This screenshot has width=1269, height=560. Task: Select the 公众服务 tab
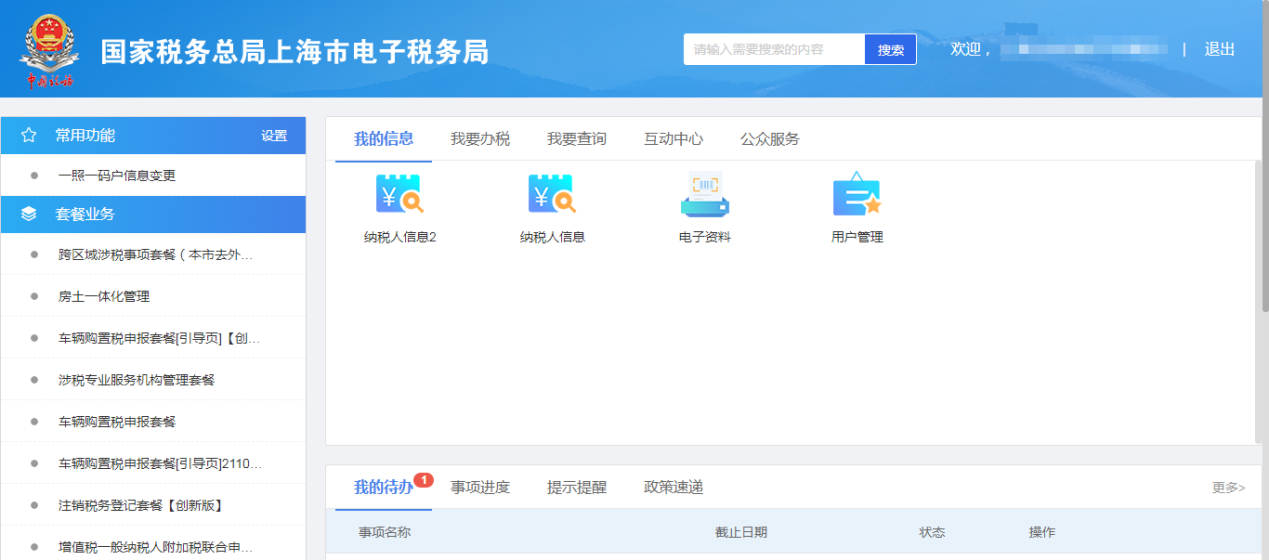(769, 139)
